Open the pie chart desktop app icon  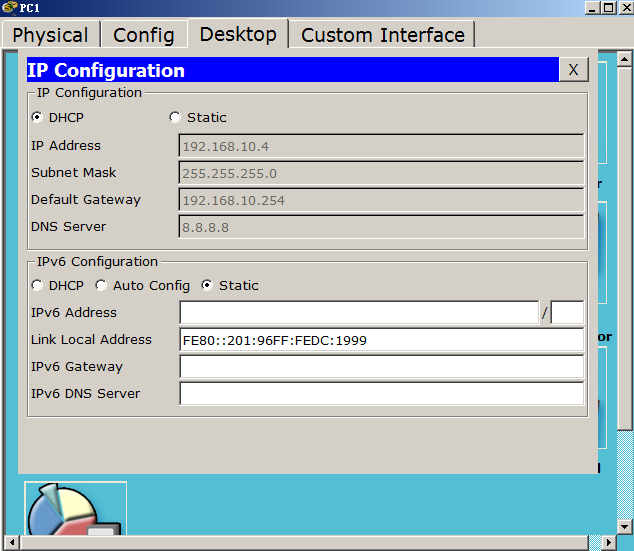(x=76, y=509)
